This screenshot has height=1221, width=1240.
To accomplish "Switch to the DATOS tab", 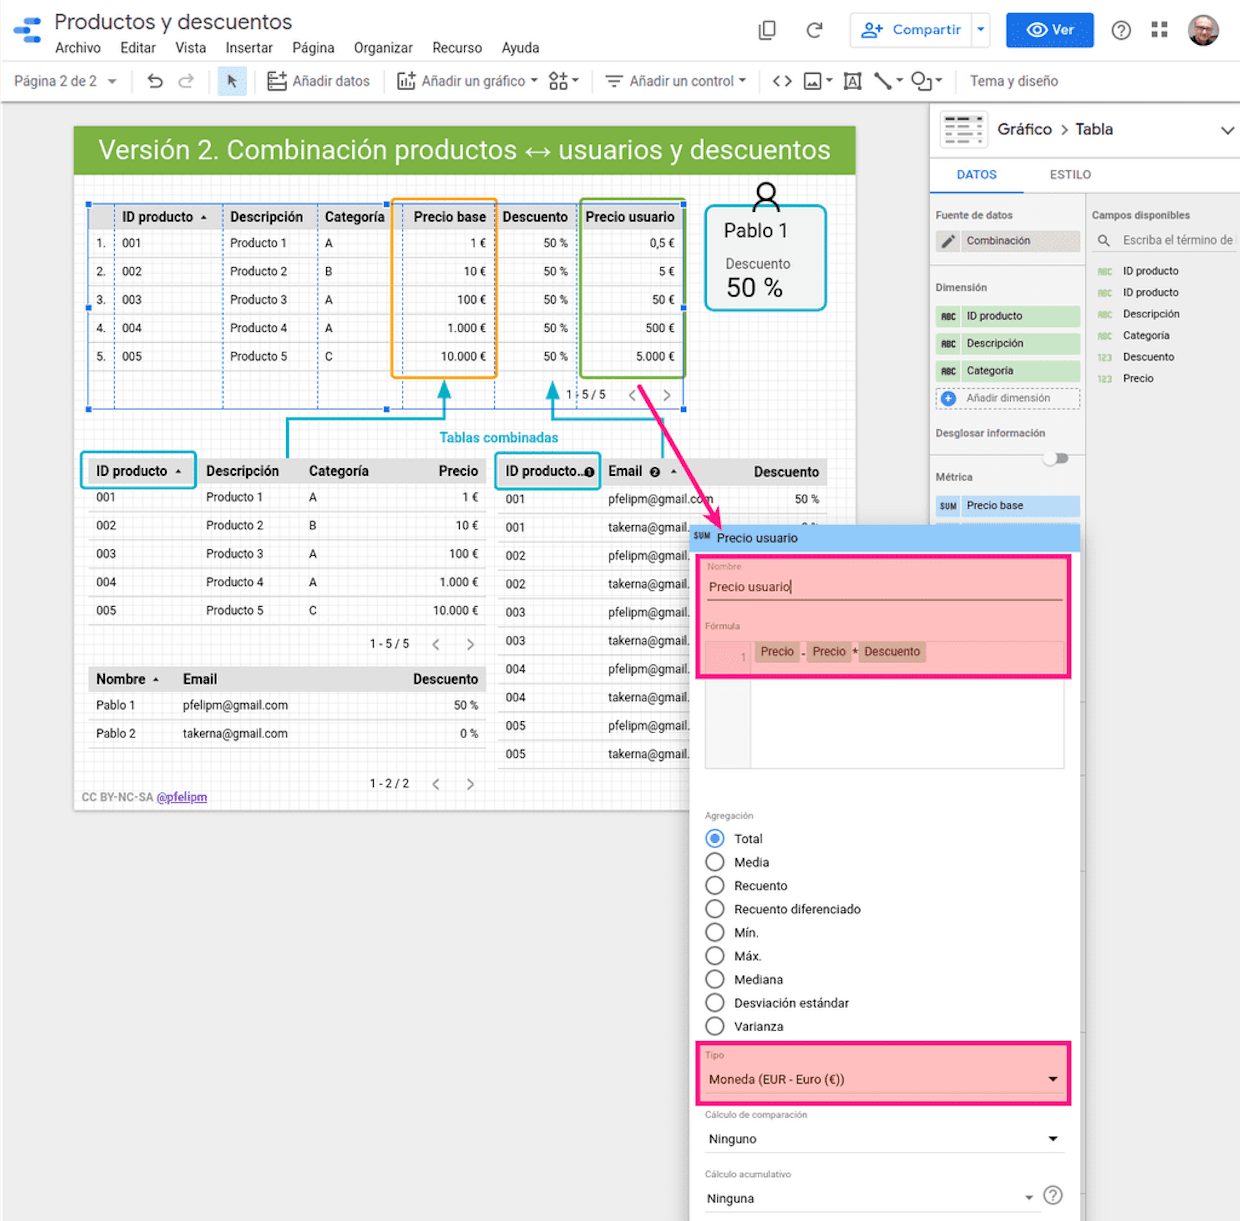I will pyautogui.click(x=976, y=175).
